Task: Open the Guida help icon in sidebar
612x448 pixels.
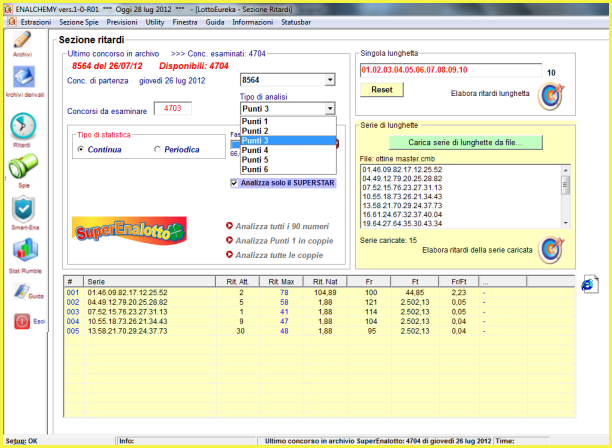Action: pos(20,292)
